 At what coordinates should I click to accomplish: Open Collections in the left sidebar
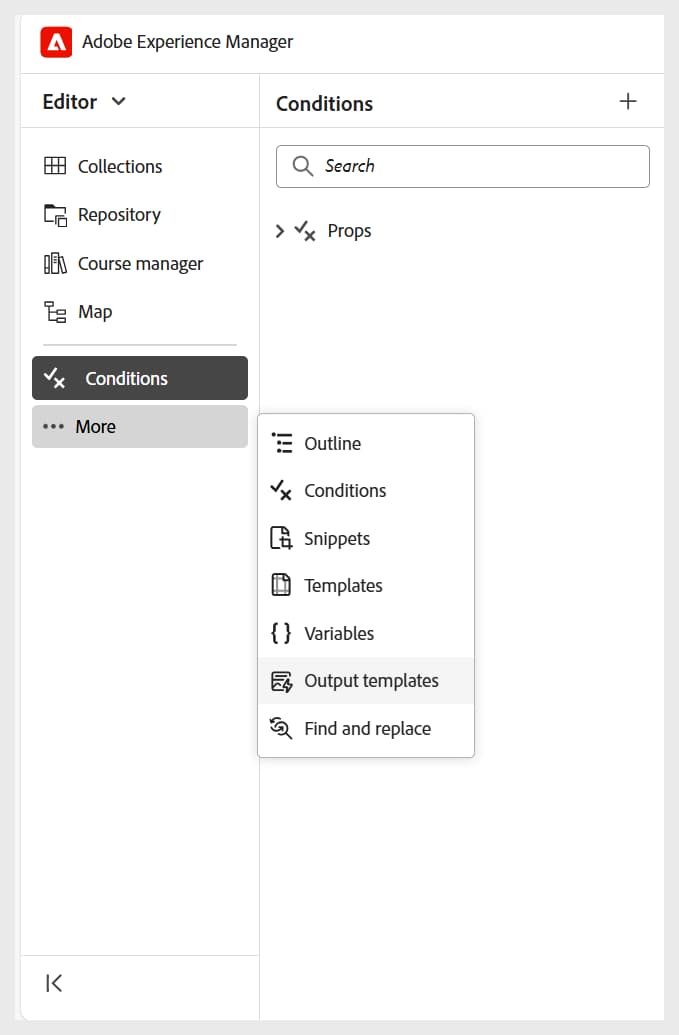[x=119, y=166]
